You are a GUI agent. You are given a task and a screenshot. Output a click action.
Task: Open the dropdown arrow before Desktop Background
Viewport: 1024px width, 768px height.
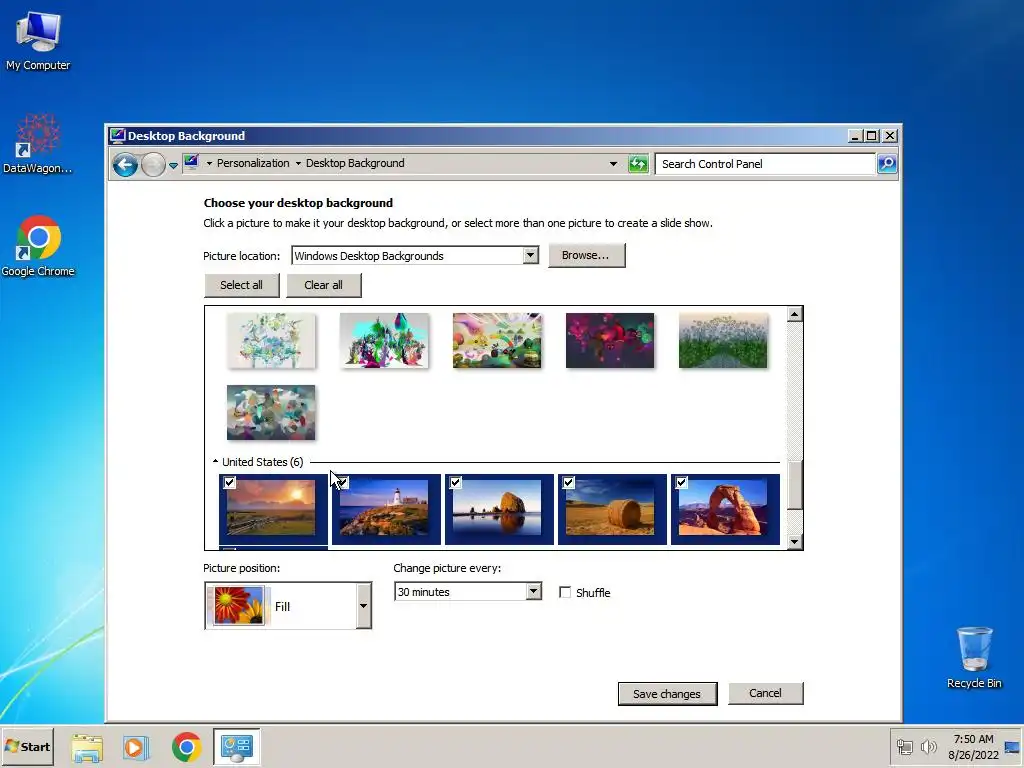[x=298, y=163]
